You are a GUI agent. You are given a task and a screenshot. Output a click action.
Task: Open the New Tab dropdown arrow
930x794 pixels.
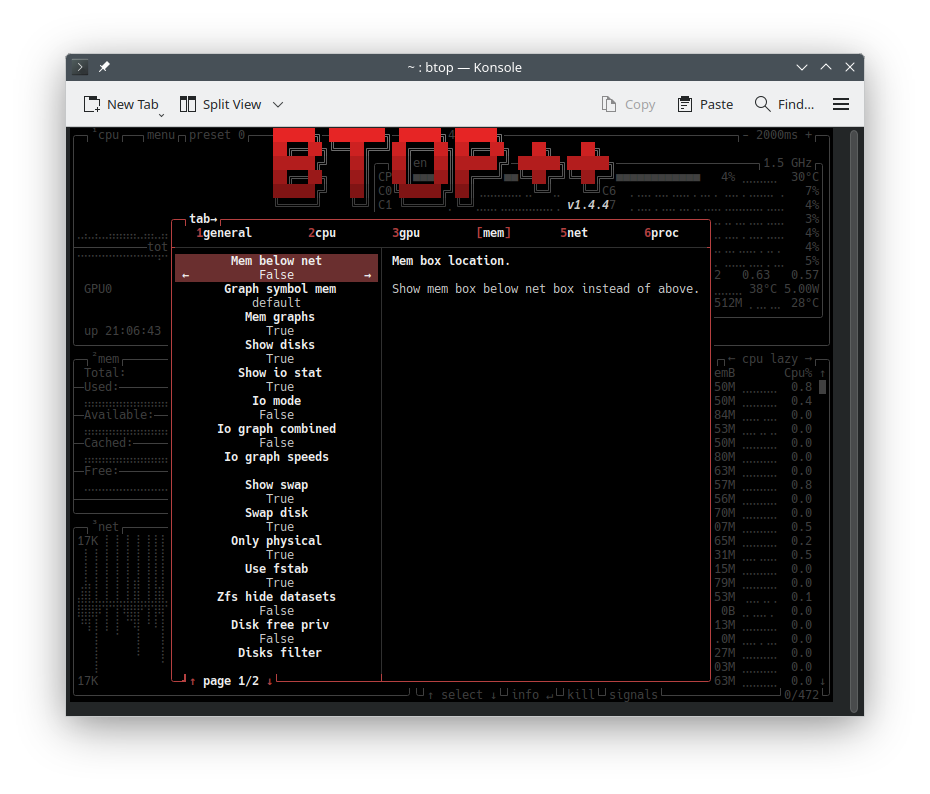[161, 115]
